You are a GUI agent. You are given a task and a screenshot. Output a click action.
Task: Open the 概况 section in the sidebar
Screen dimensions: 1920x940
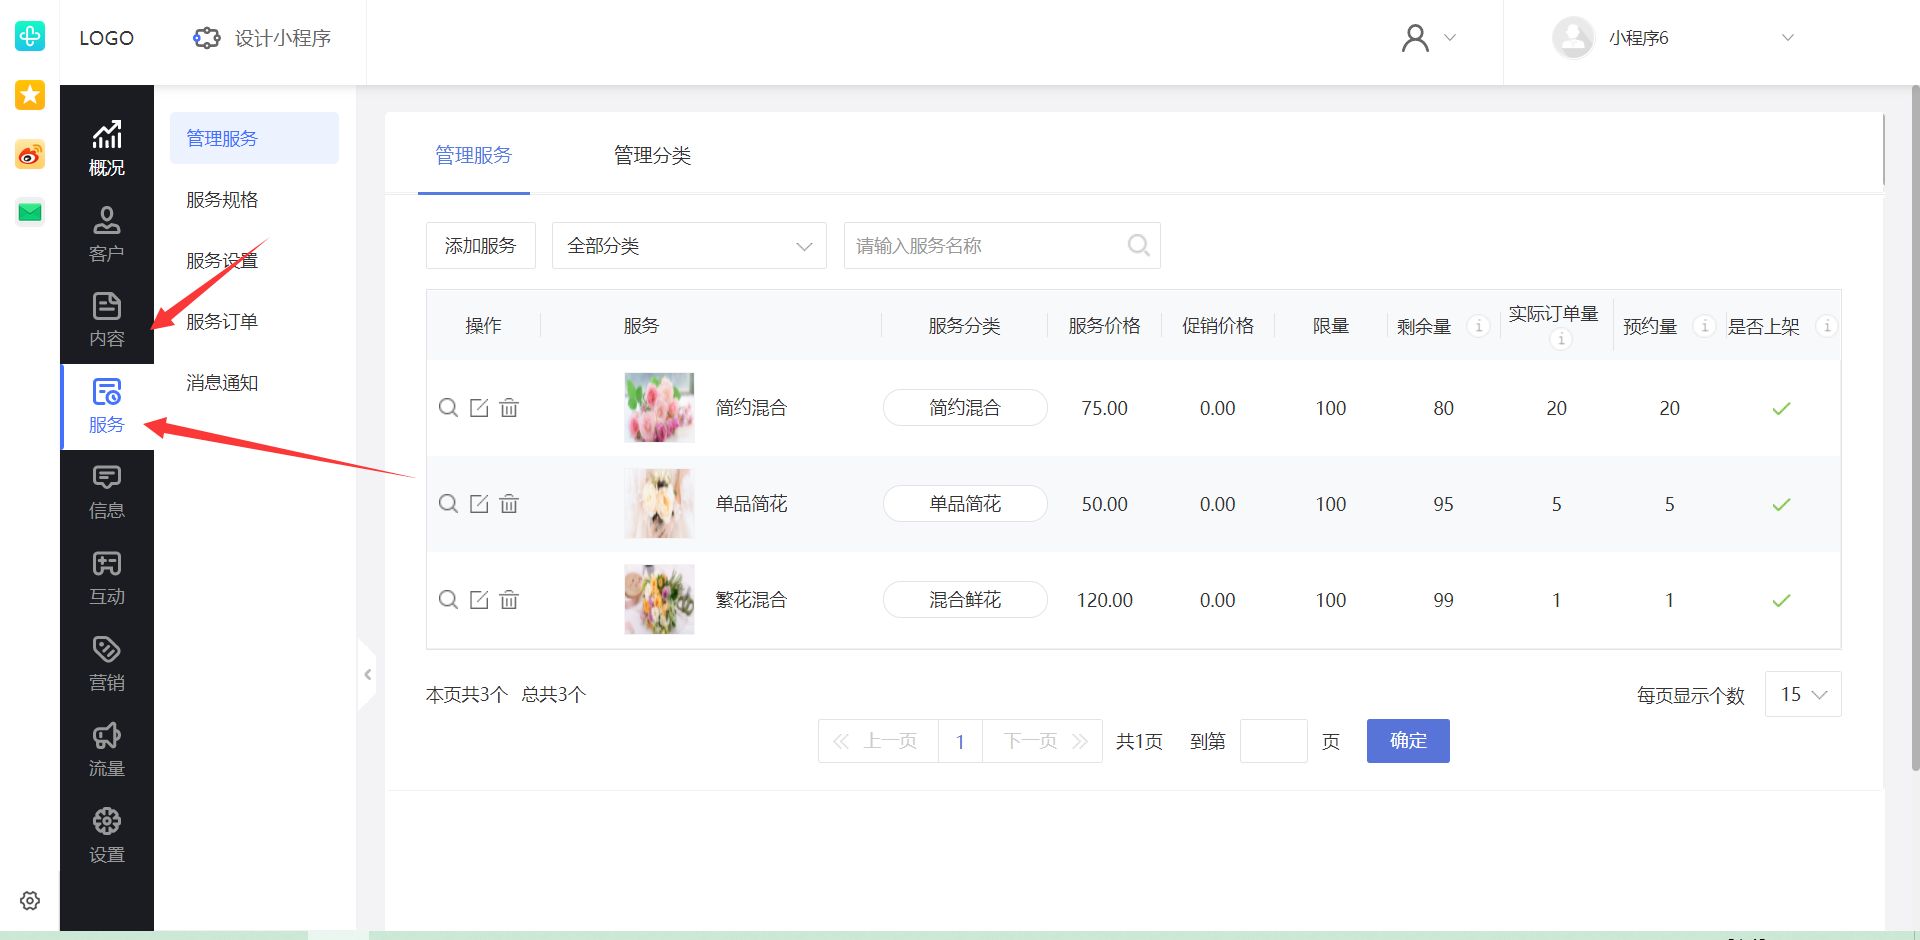(x=107, y=148)
